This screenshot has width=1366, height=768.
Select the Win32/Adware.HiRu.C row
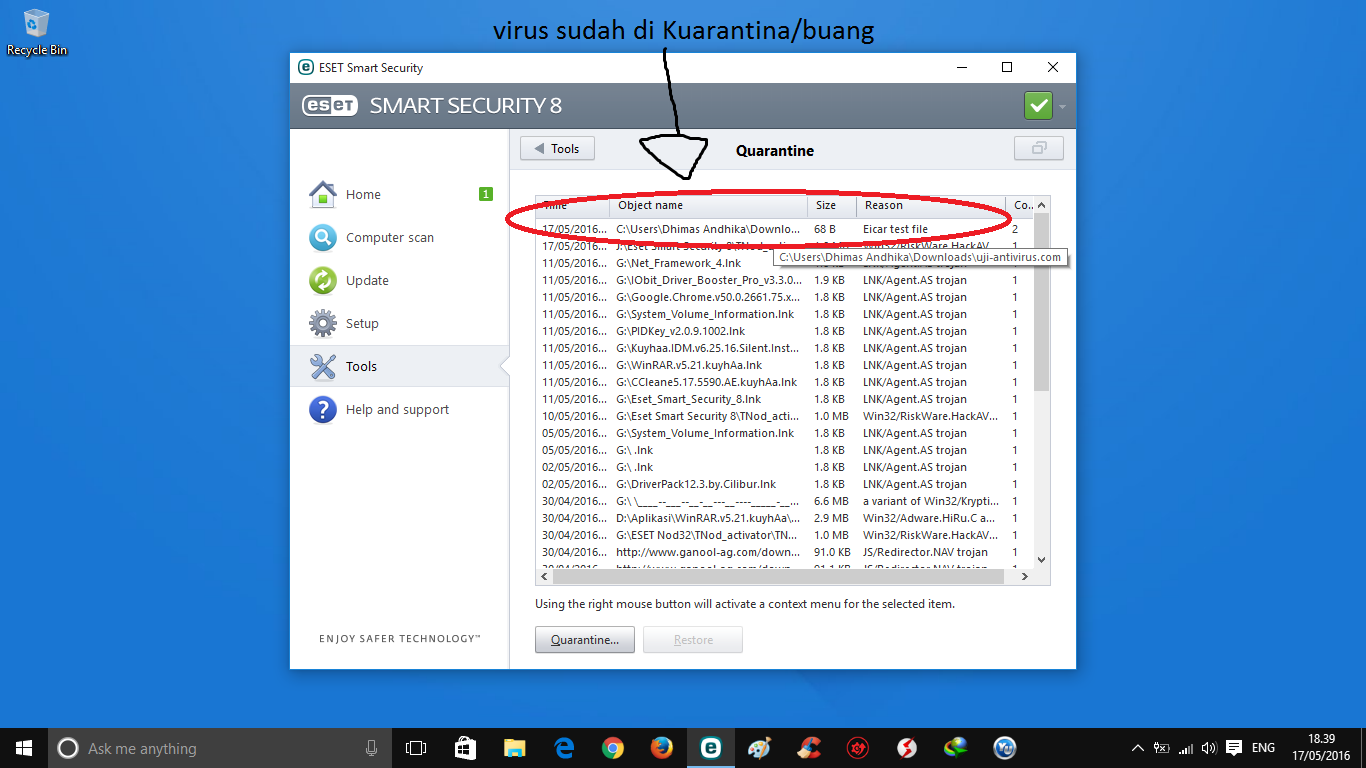(785, 518)
